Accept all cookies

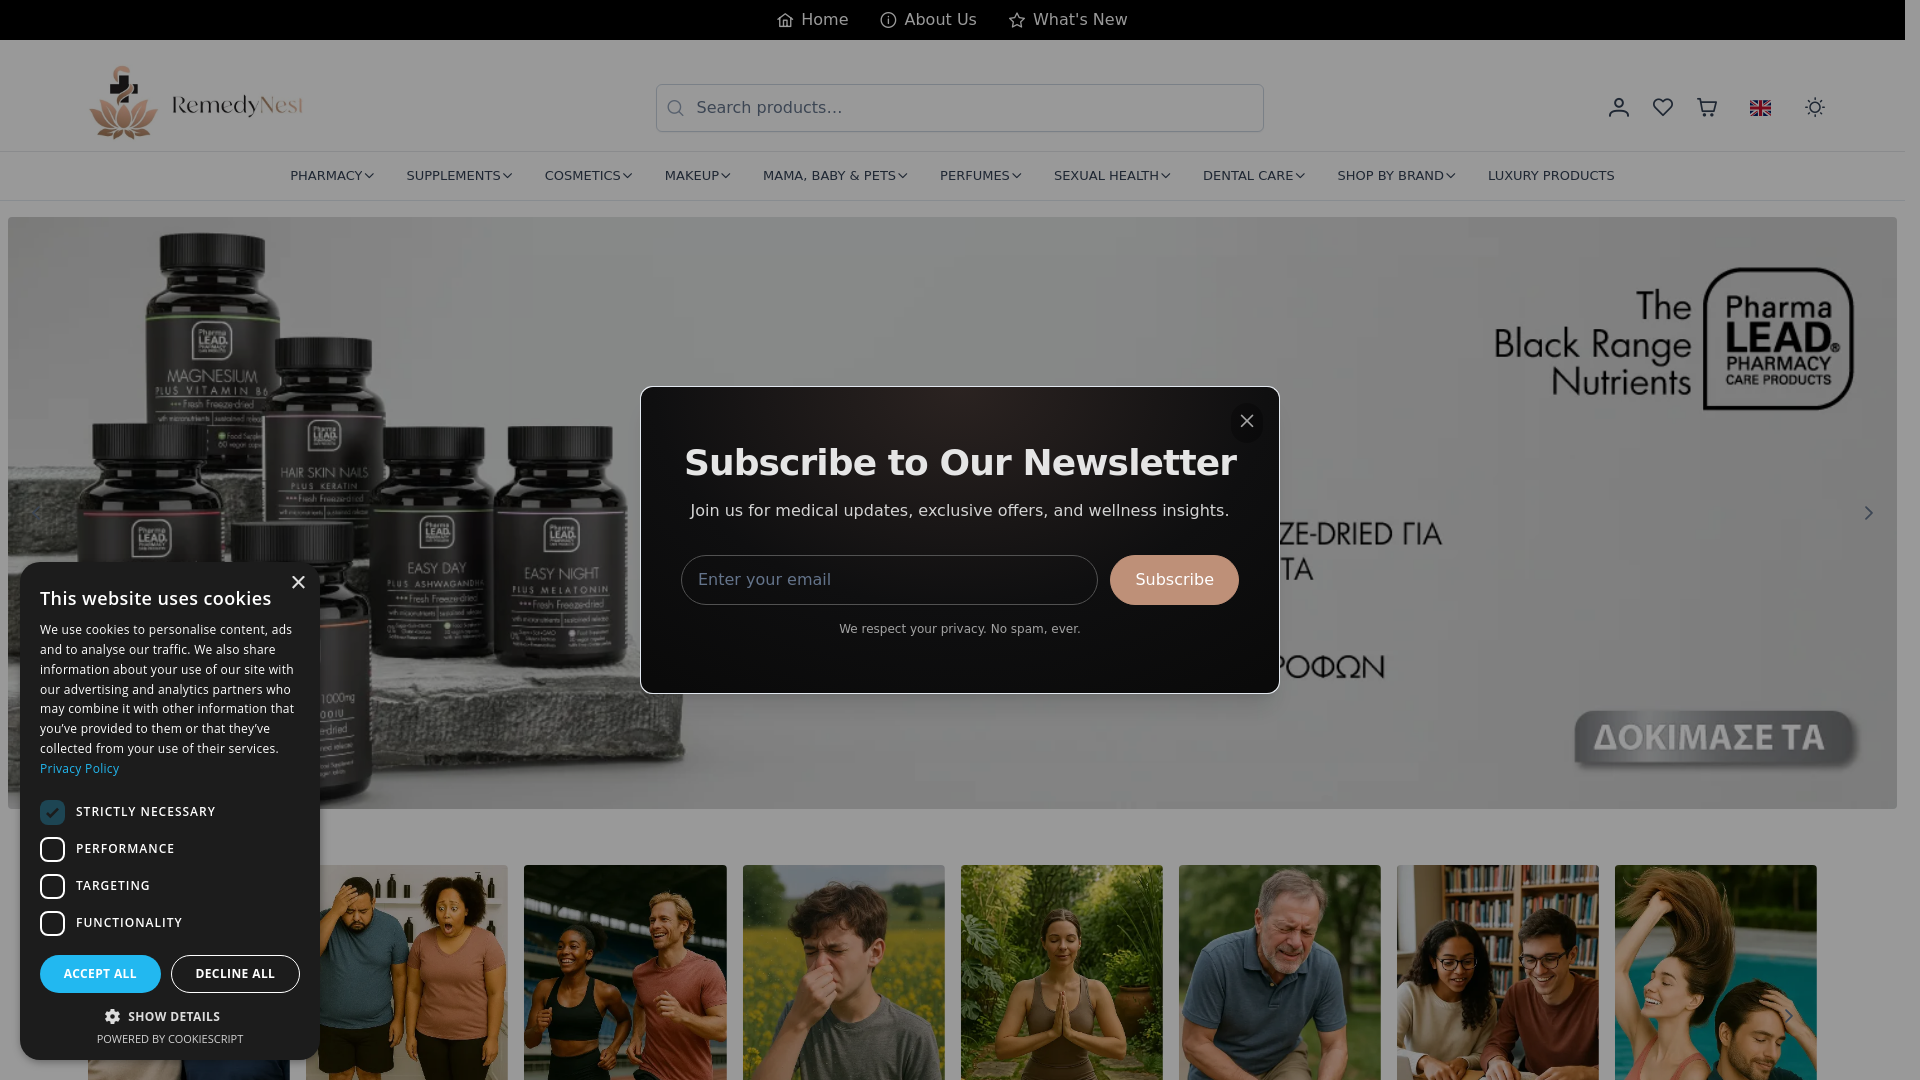100,974
